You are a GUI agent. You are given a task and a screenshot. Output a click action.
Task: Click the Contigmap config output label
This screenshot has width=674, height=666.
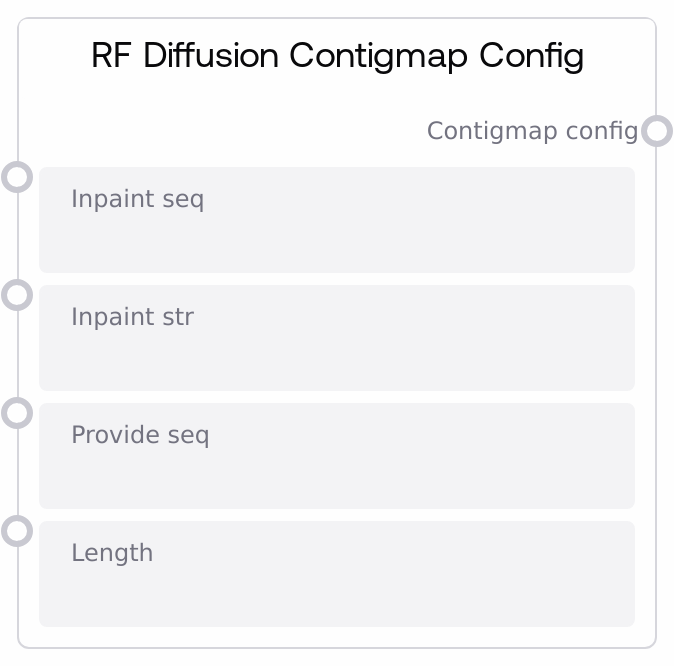[532, 131]
